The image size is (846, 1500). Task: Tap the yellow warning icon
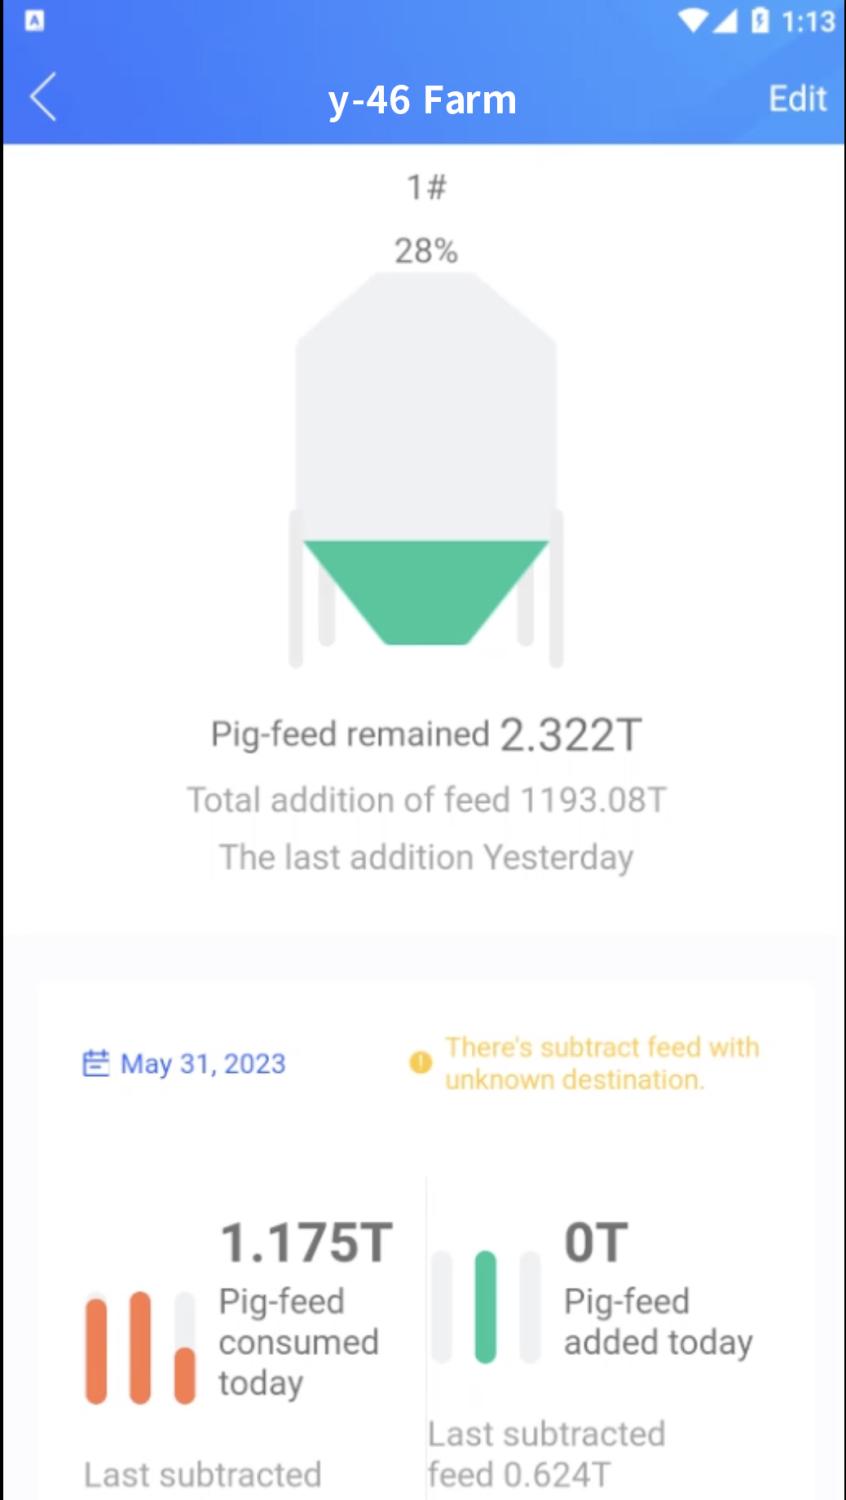(x=421, y=1063)
